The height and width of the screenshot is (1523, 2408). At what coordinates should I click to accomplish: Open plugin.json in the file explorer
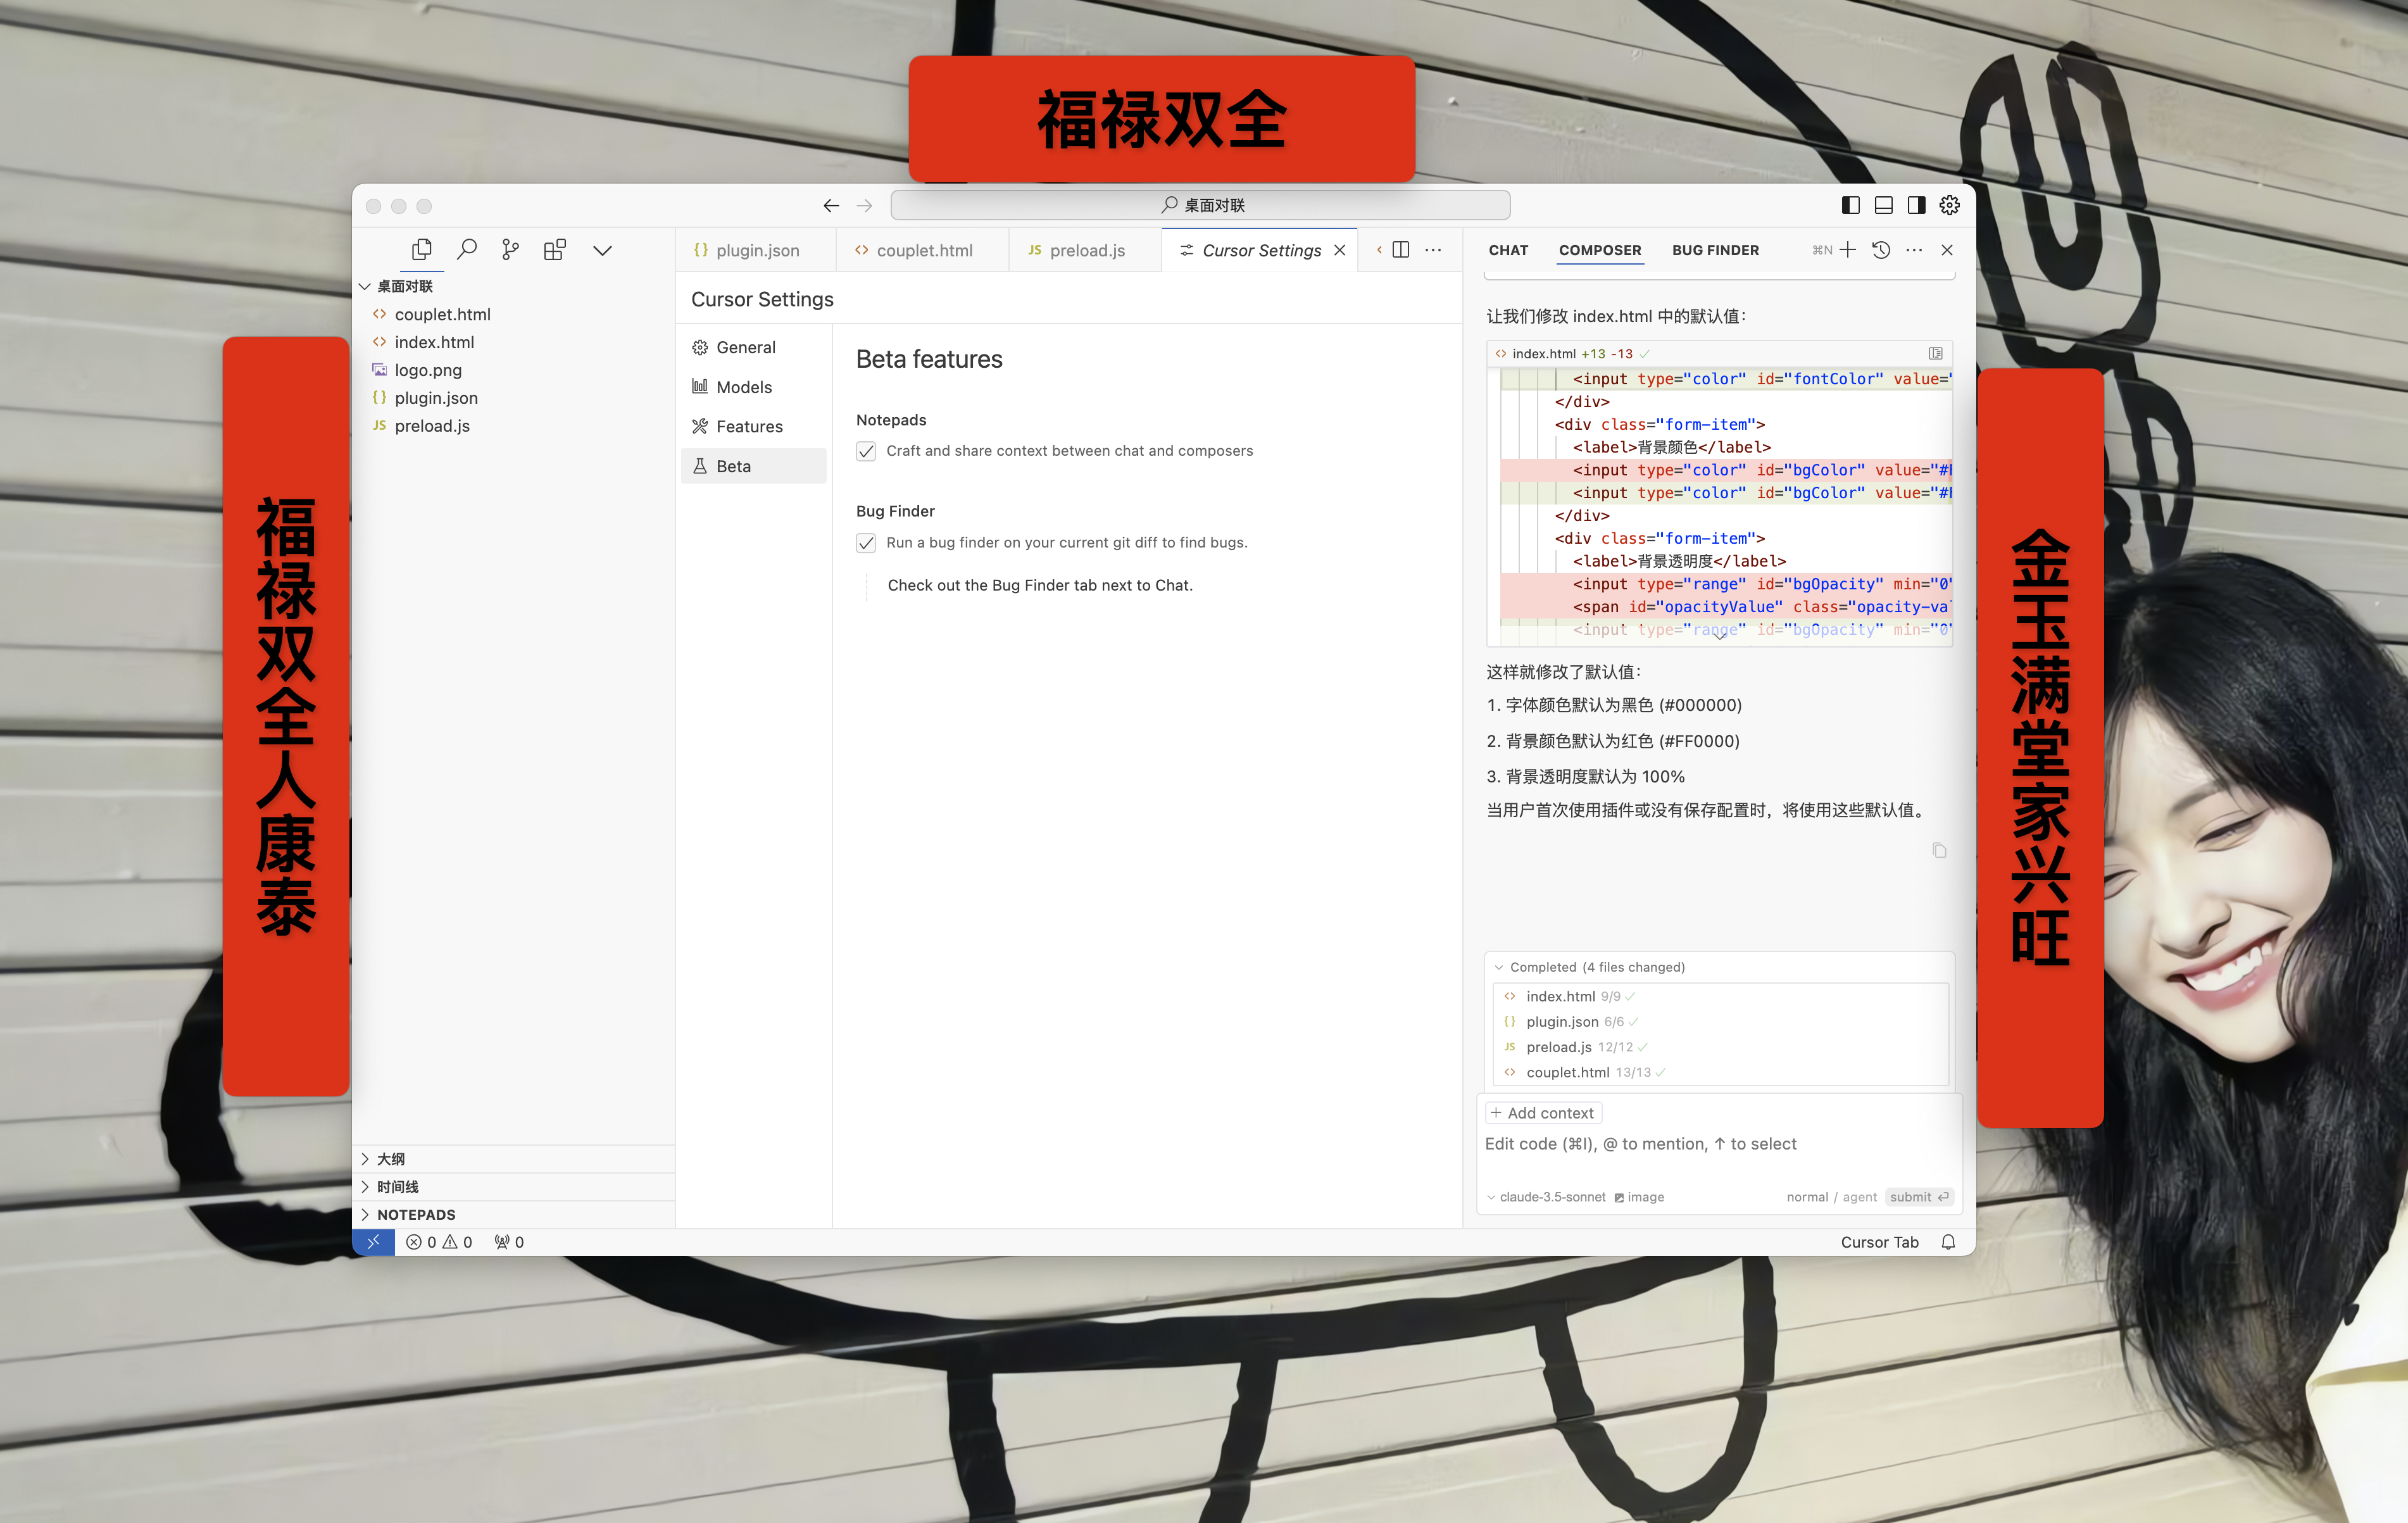coord(514,398)
